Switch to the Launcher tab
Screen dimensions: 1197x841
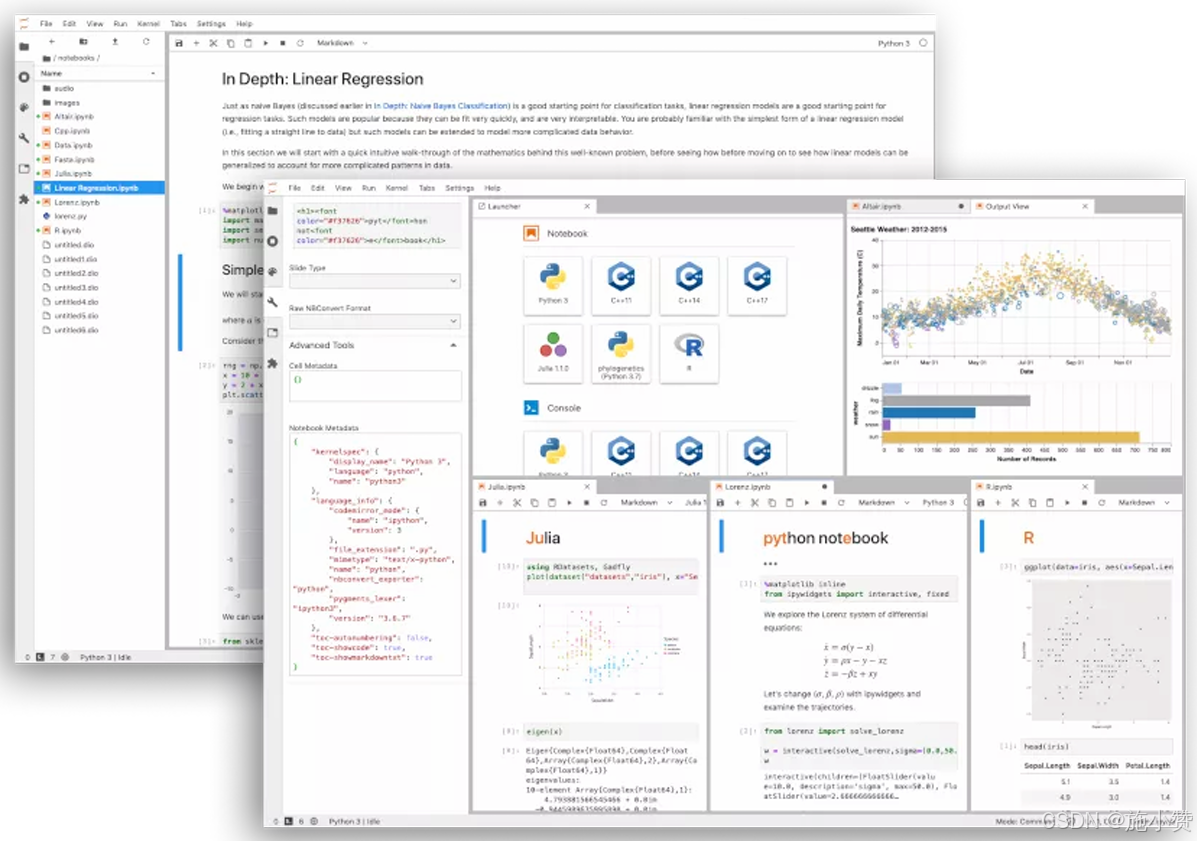(534, 207)
